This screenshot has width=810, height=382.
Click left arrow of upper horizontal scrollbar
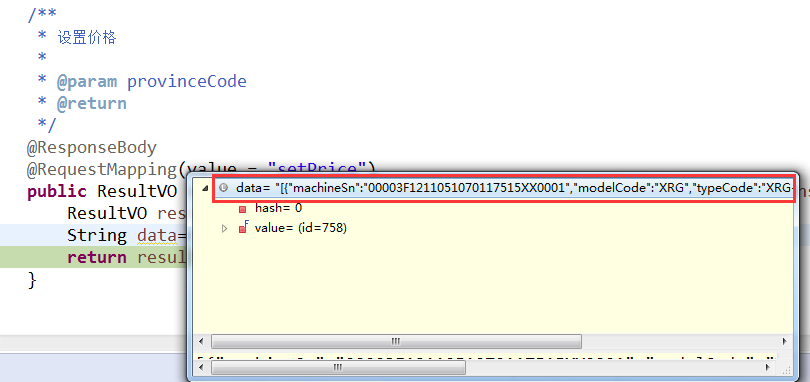coord(201,342)
